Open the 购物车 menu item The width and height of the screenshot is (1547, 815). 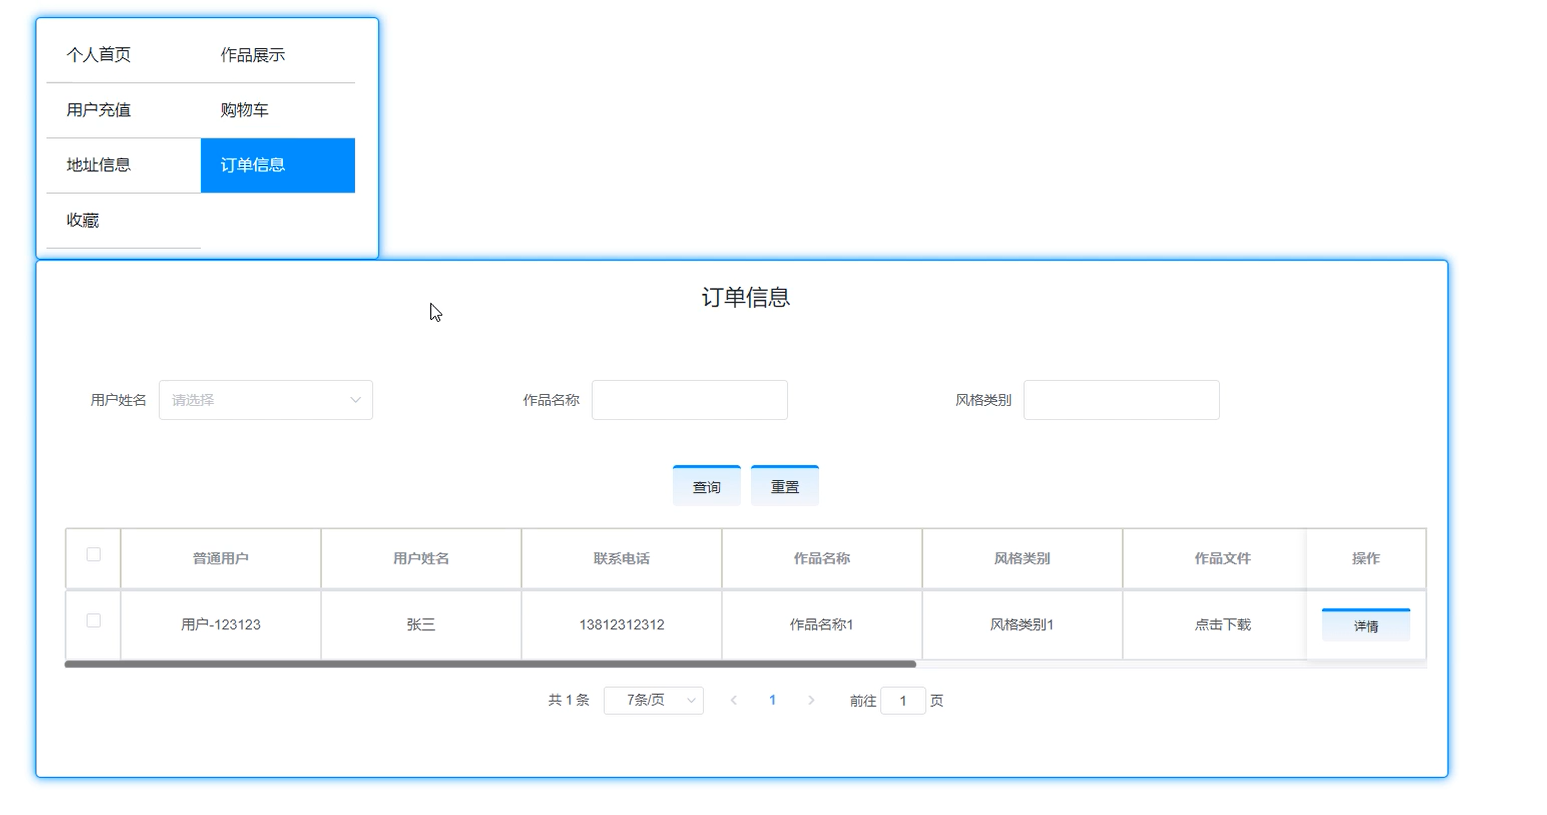pos(277,110)
